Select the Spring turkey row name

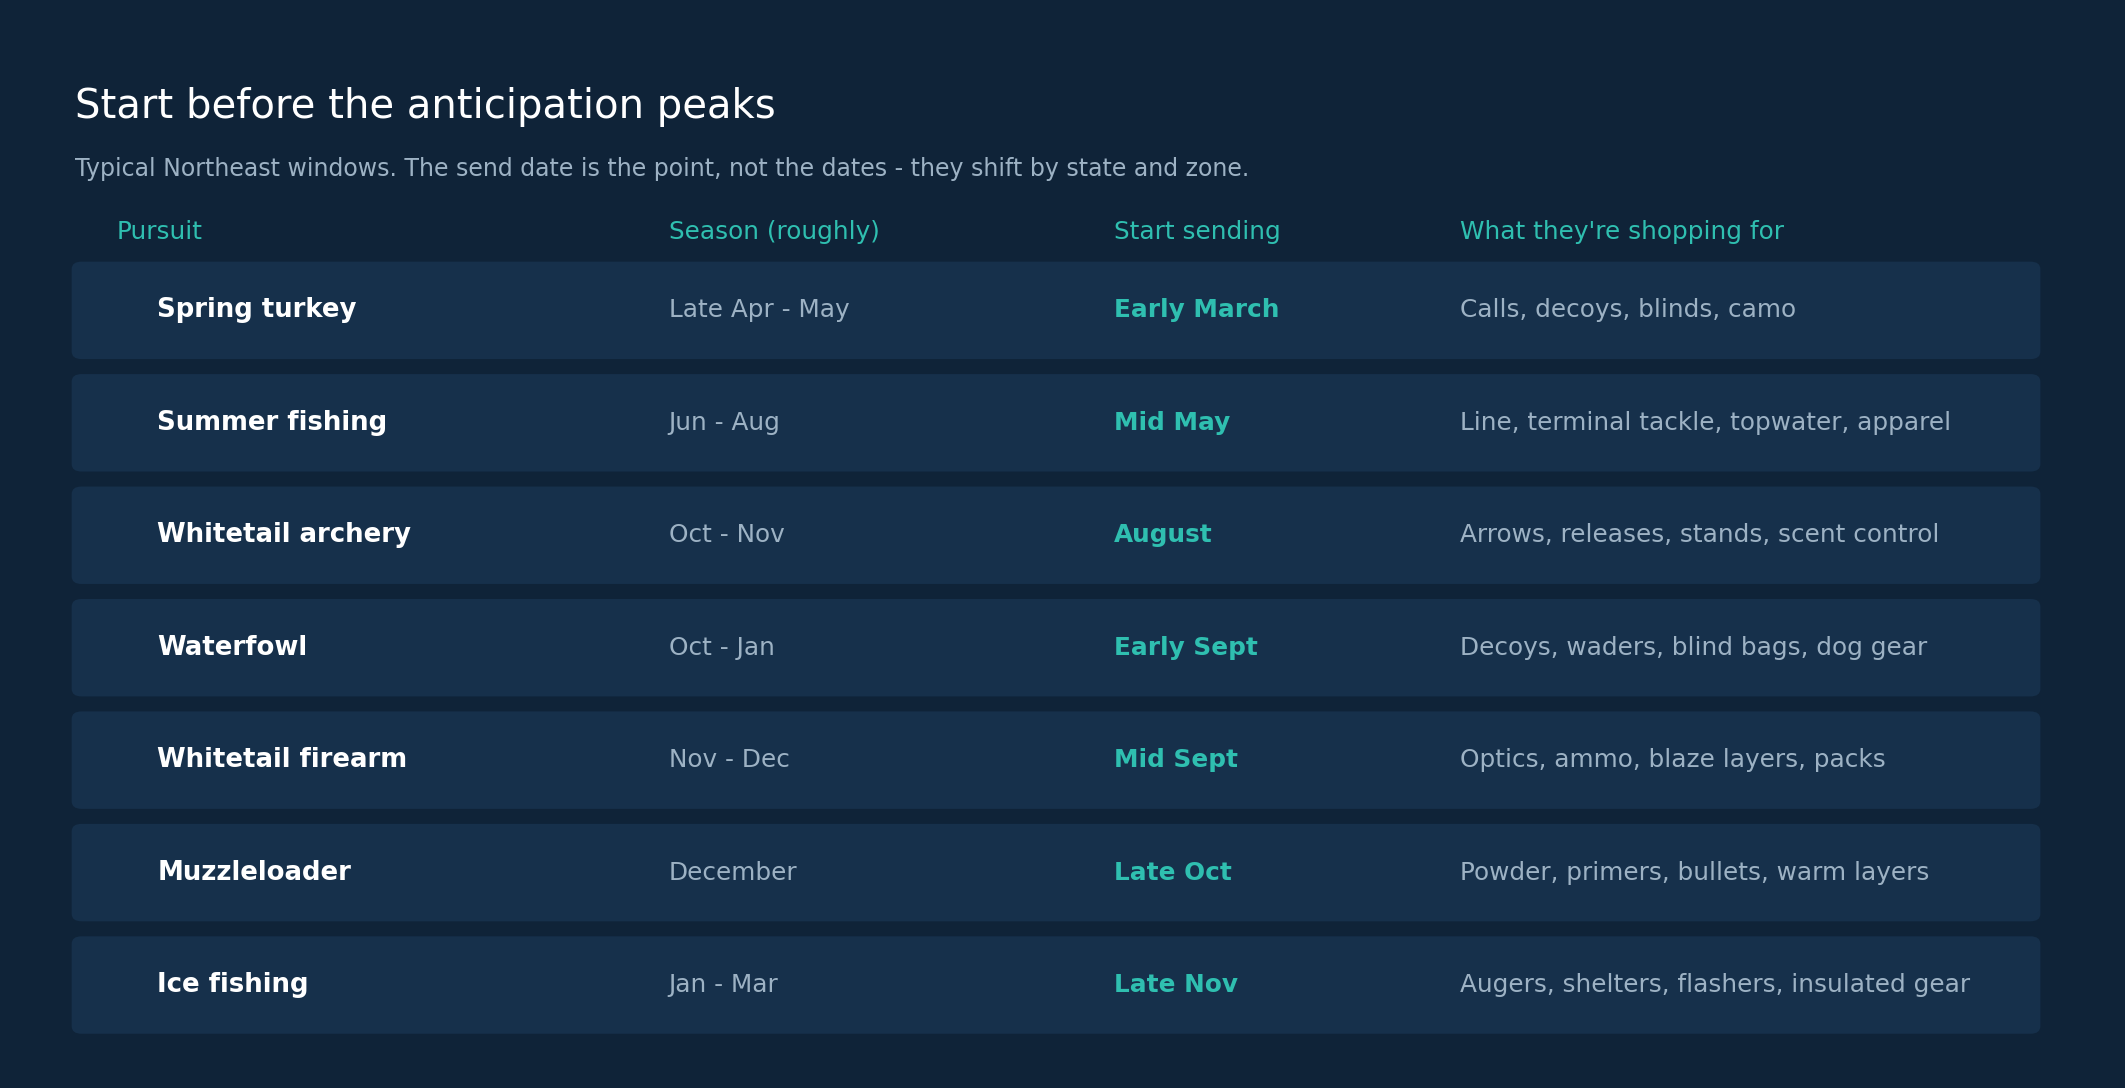tap(256, 310)
